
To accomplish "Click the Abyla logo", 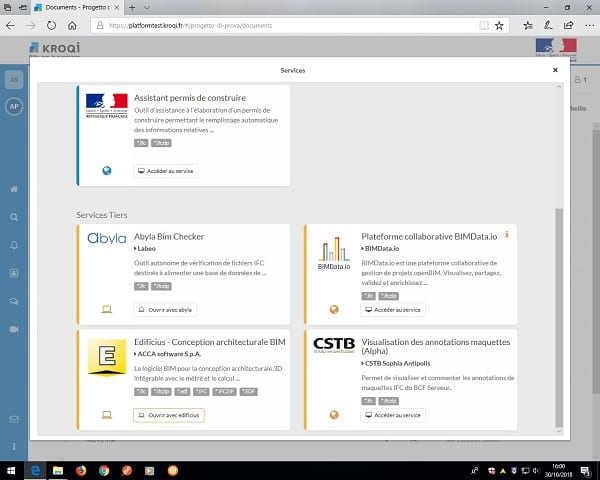I will (107, 238).
